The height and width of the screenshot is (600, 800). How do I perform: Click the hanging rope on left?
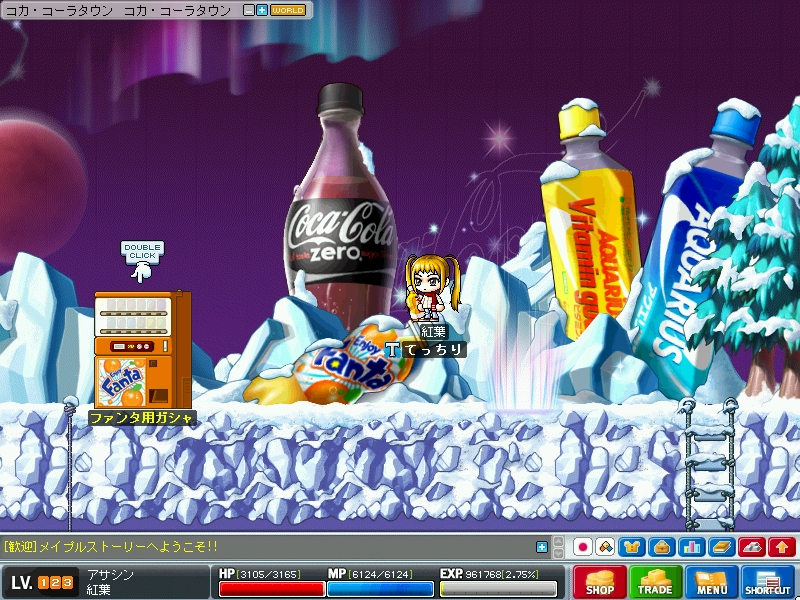[x=70, y=464]
